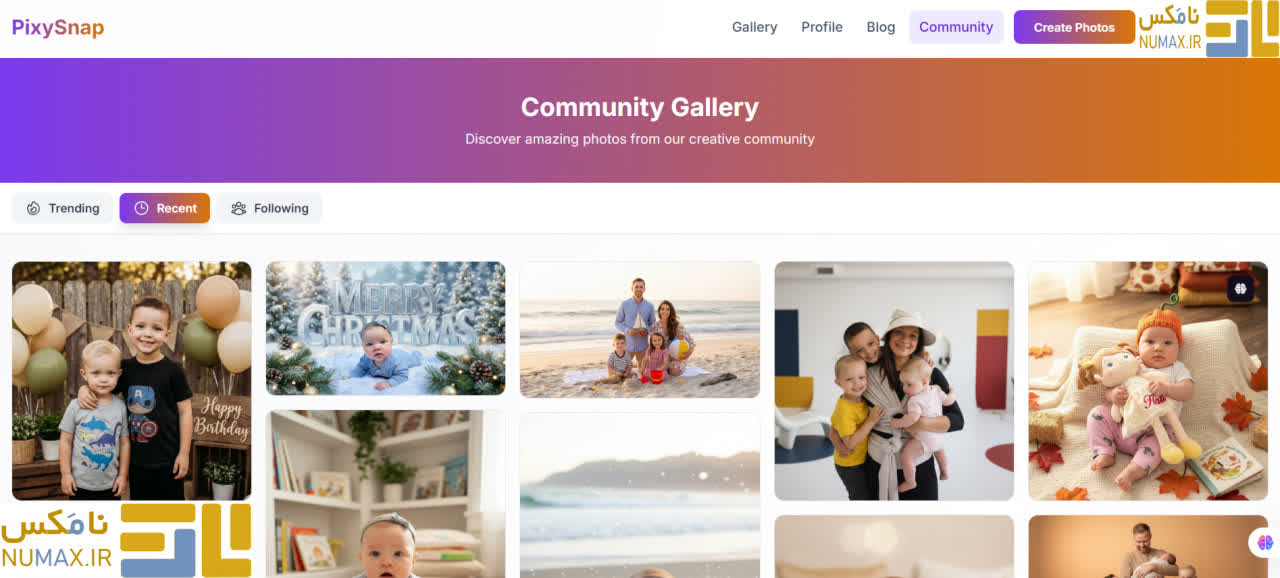
Task: Open the Merry Christmas baby photo
Action: click(386, 328)
